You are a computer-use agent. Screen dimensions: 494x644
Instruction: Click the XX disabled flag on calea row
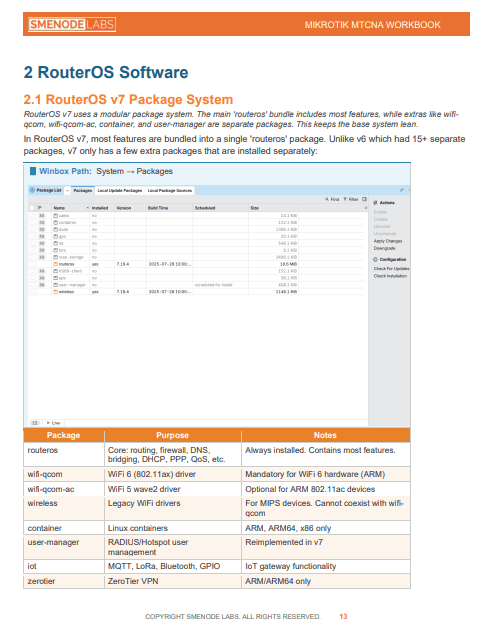pyautogui.click(x=42, y=215)
